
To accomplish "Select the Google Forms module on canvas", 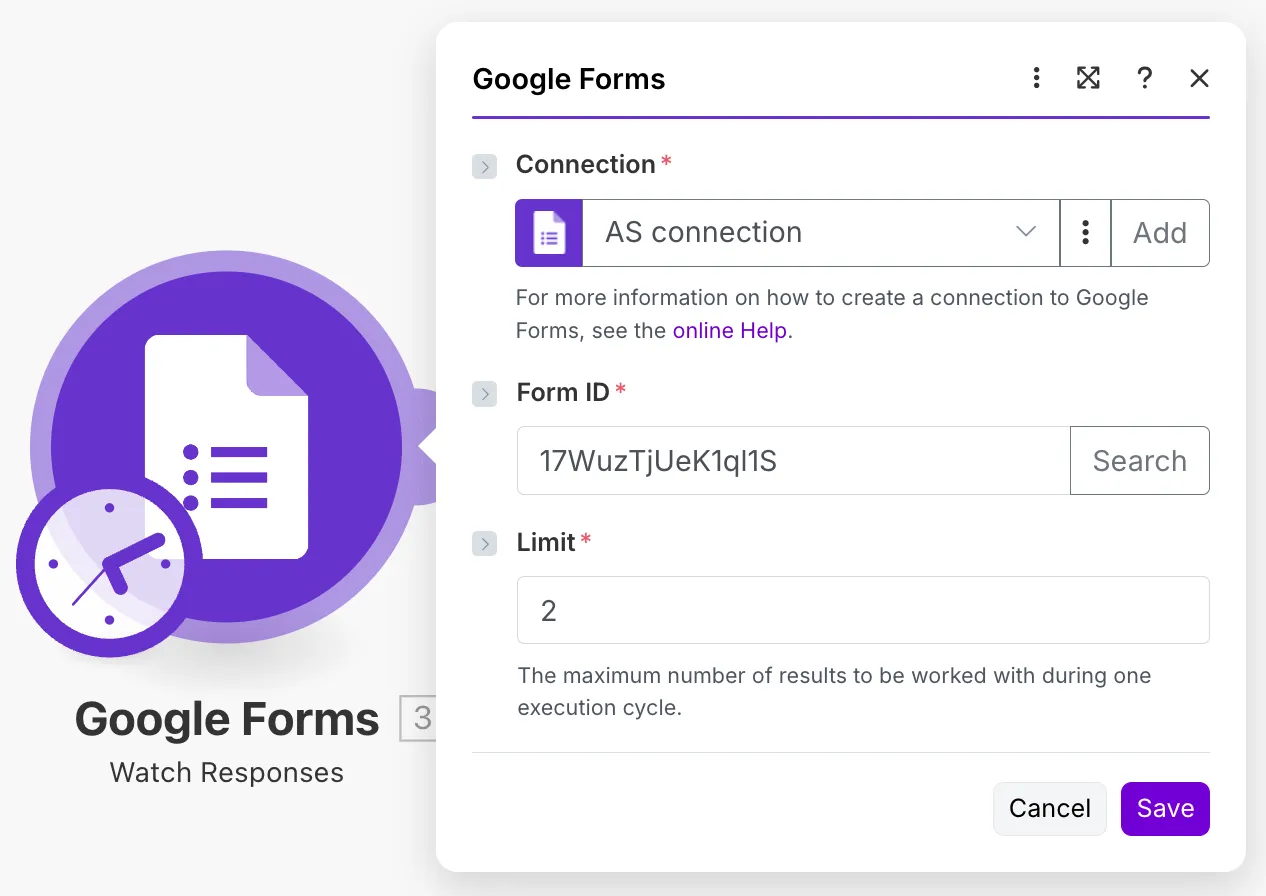I will [x=226, y=448].
